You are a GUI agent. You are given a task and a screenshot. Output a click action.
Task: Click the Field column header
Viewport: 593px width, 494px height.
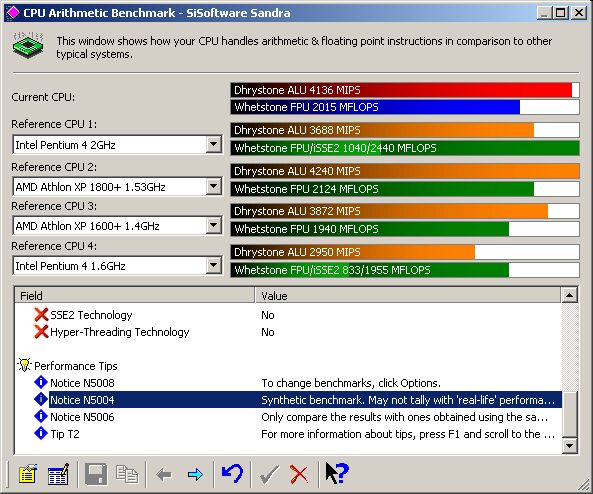click(135, 295)
